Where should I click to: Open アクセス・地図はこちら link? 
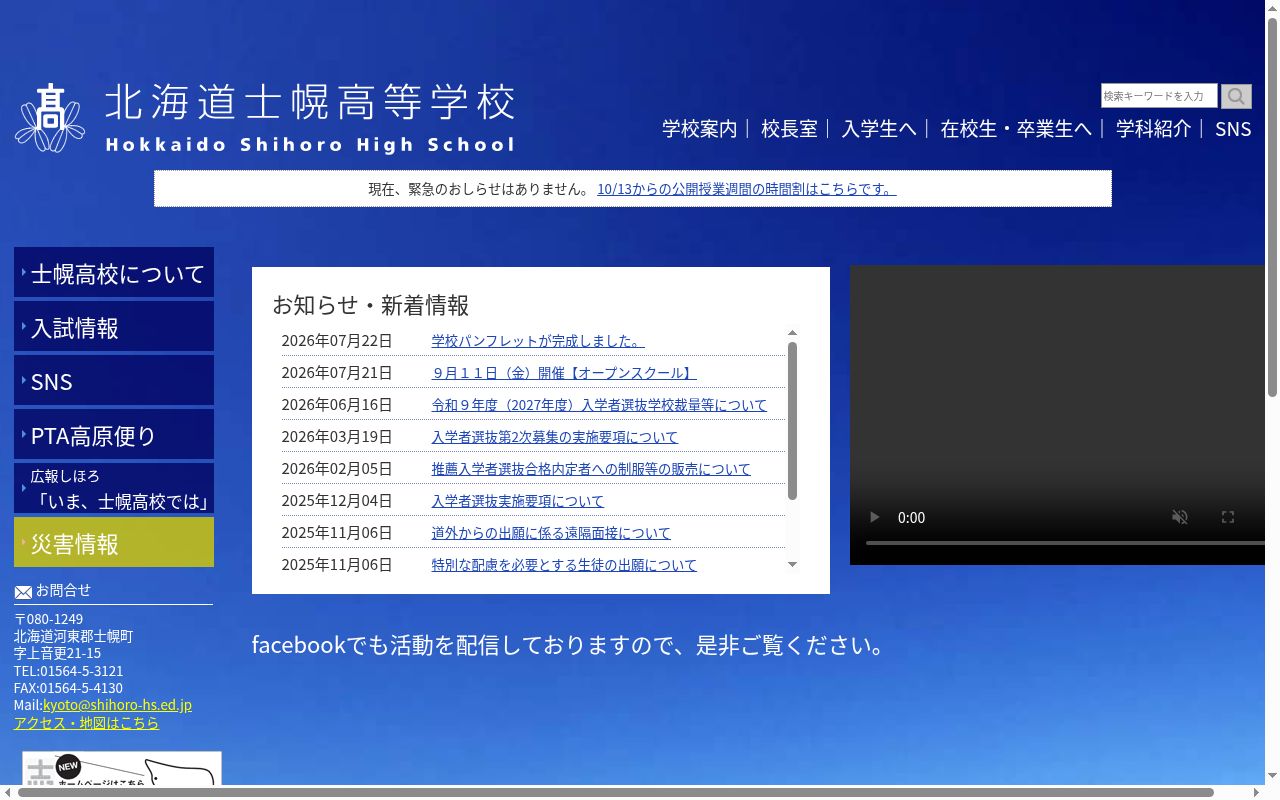click(x=86, y=723)
